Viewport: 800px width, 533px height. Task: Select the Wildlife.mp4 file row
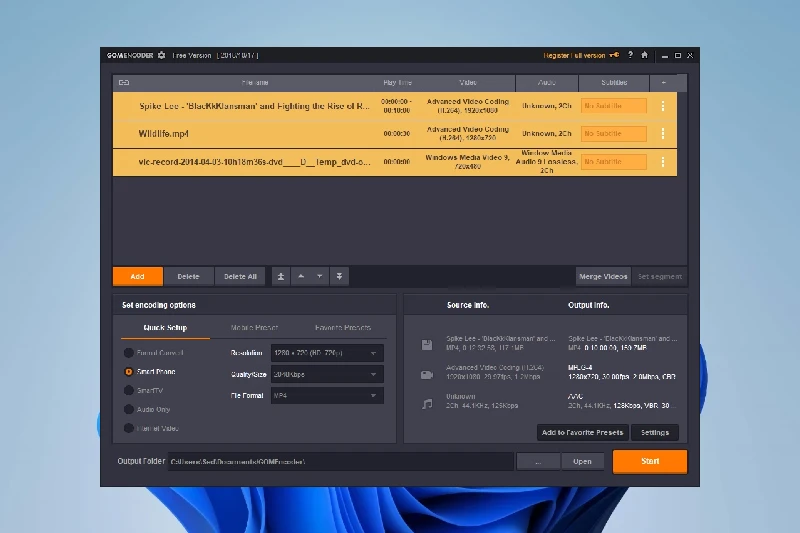point(395,134)
